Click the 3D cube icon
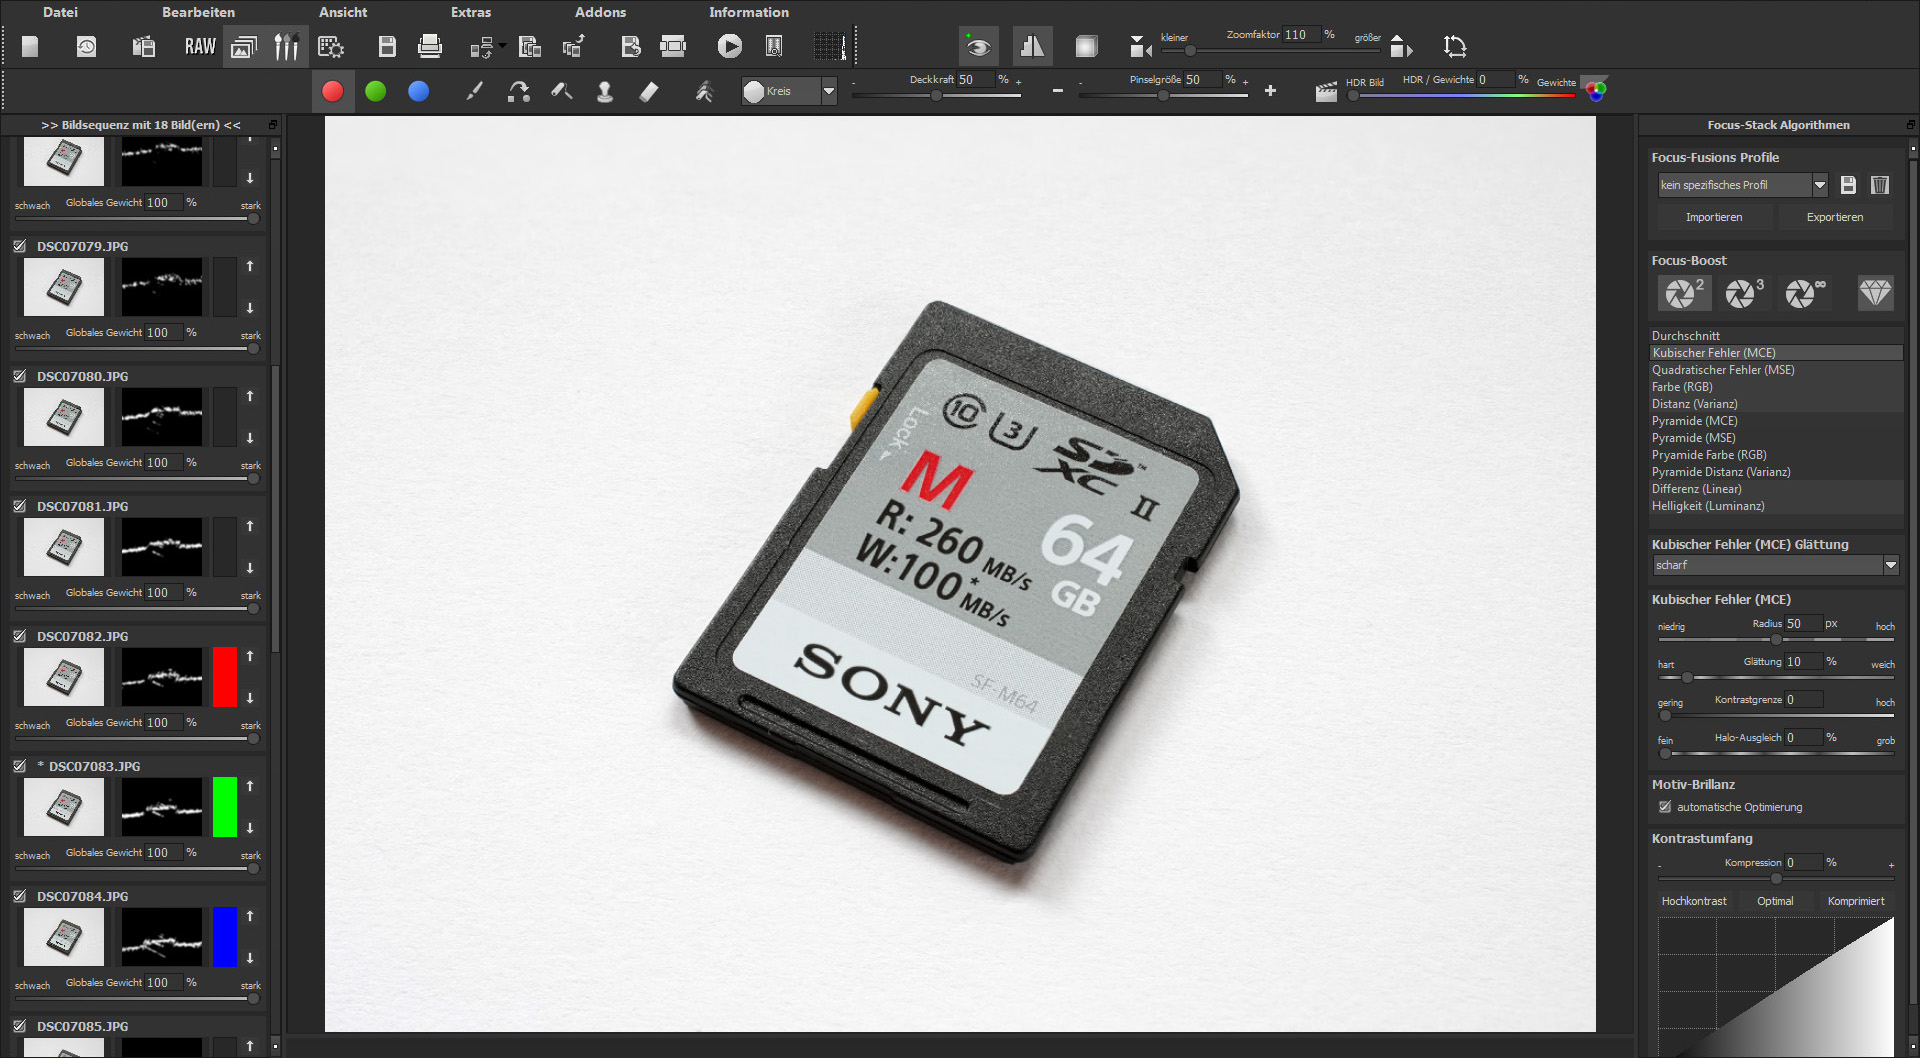This screenshot has width=1920, height=1058. coord(1086,46)
